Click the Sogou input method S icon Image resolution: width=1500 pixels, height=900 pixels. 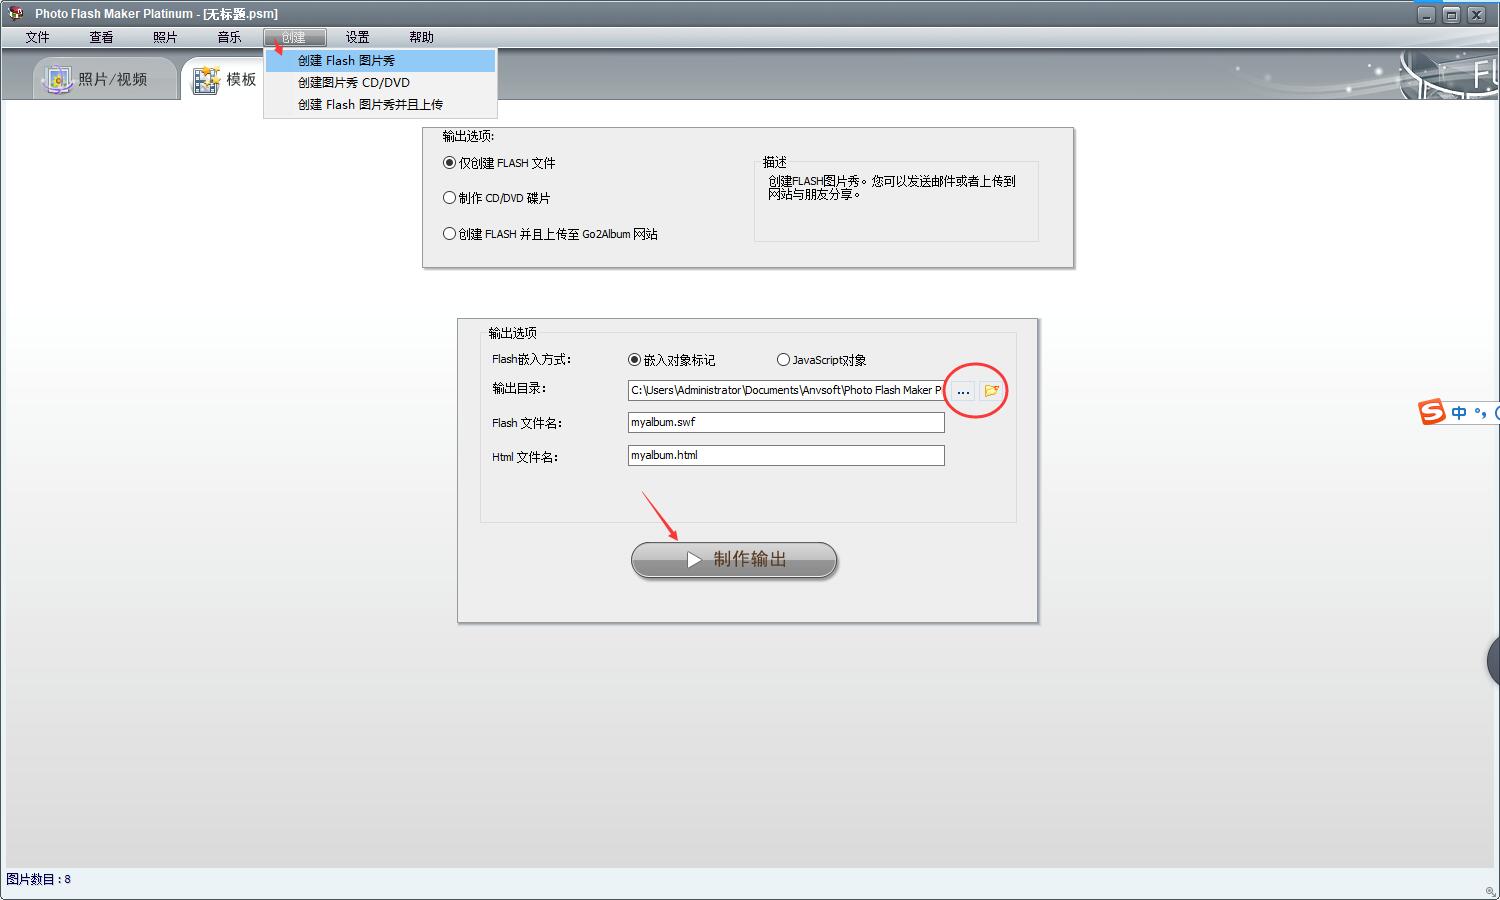[x=1432, y=412]
